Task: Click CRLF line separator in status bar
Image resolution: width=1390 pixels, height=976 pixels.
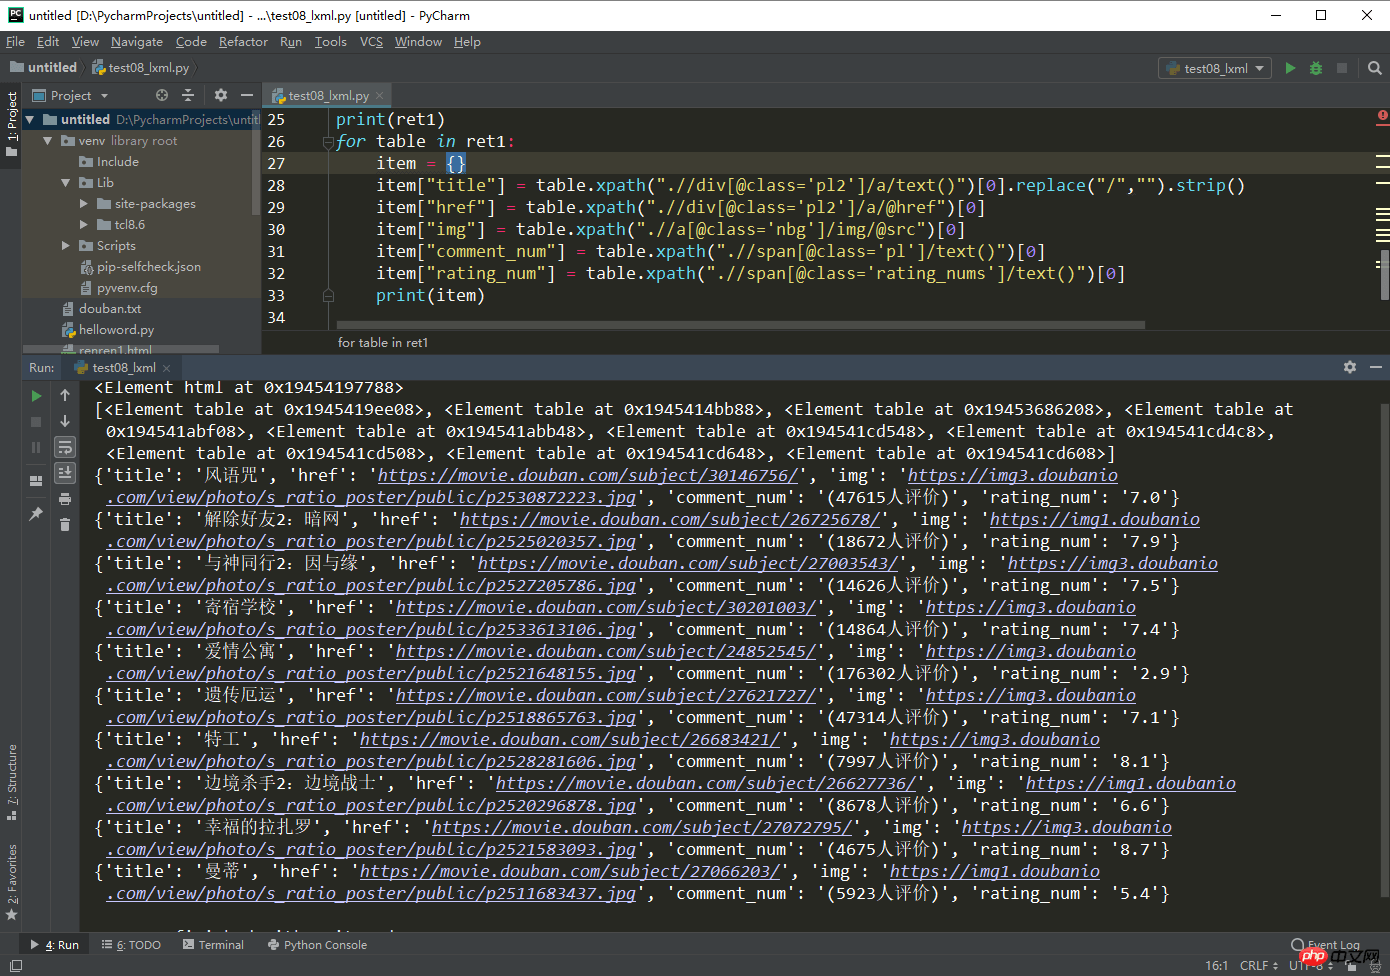Action: pos(1258,965)
